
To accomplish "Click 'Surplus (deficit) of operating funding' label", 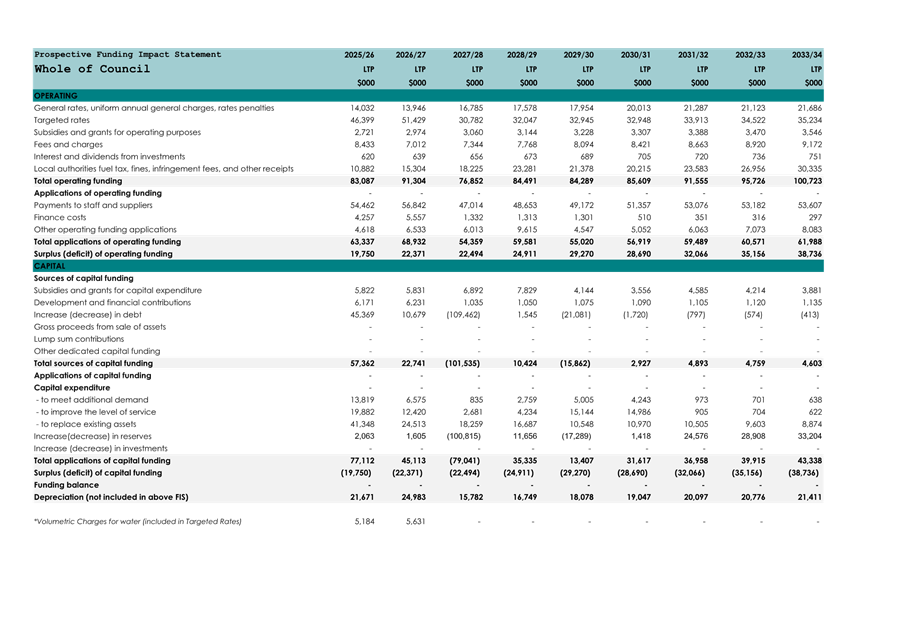I will click(x=104, y=254).
